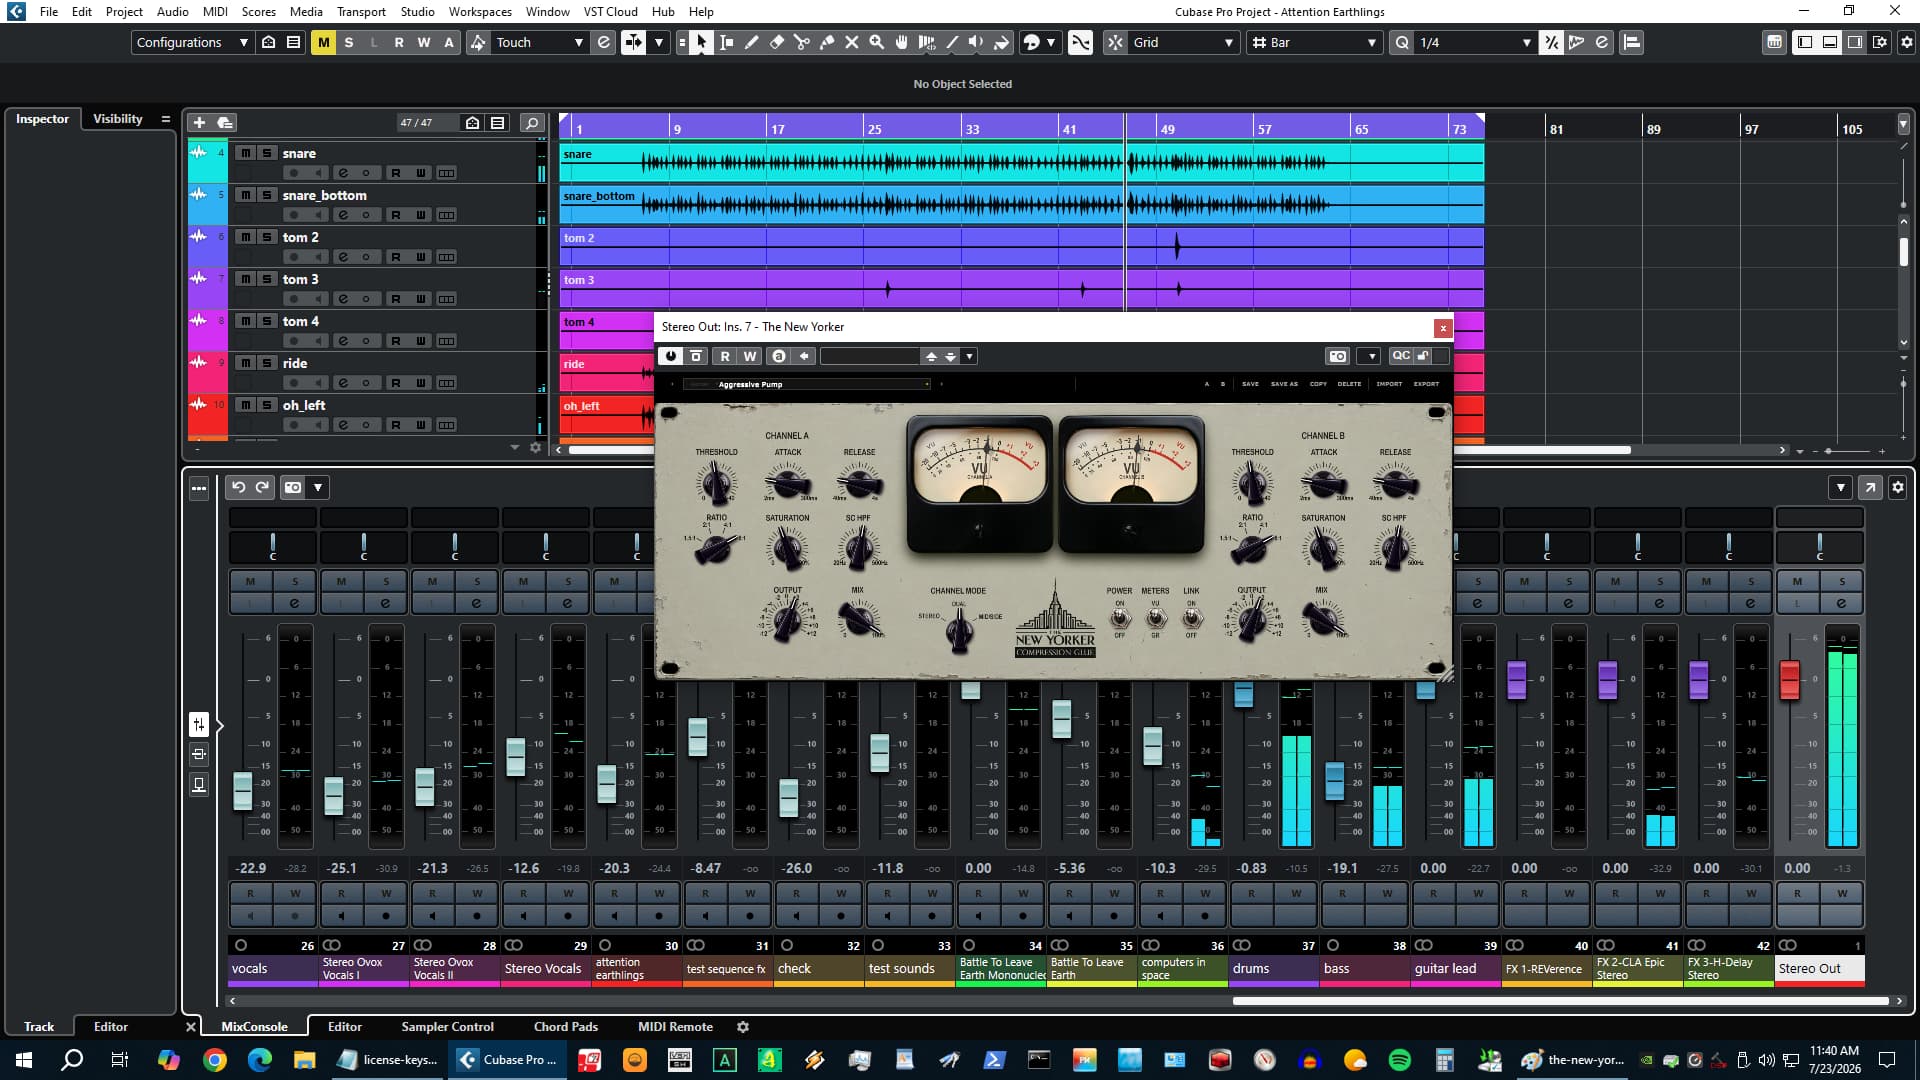Viewport: 1920px width, 1080px height.
Task: Switch to the Visibility tab
Action: click(118, 118)
